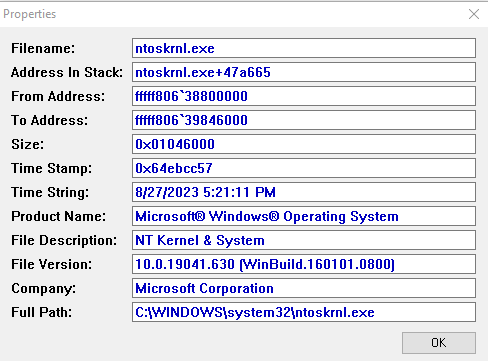Image resolution: width=488 pixels, height=361 pixels.
Task: Click the To Address value field
Action: coord(304,120)
